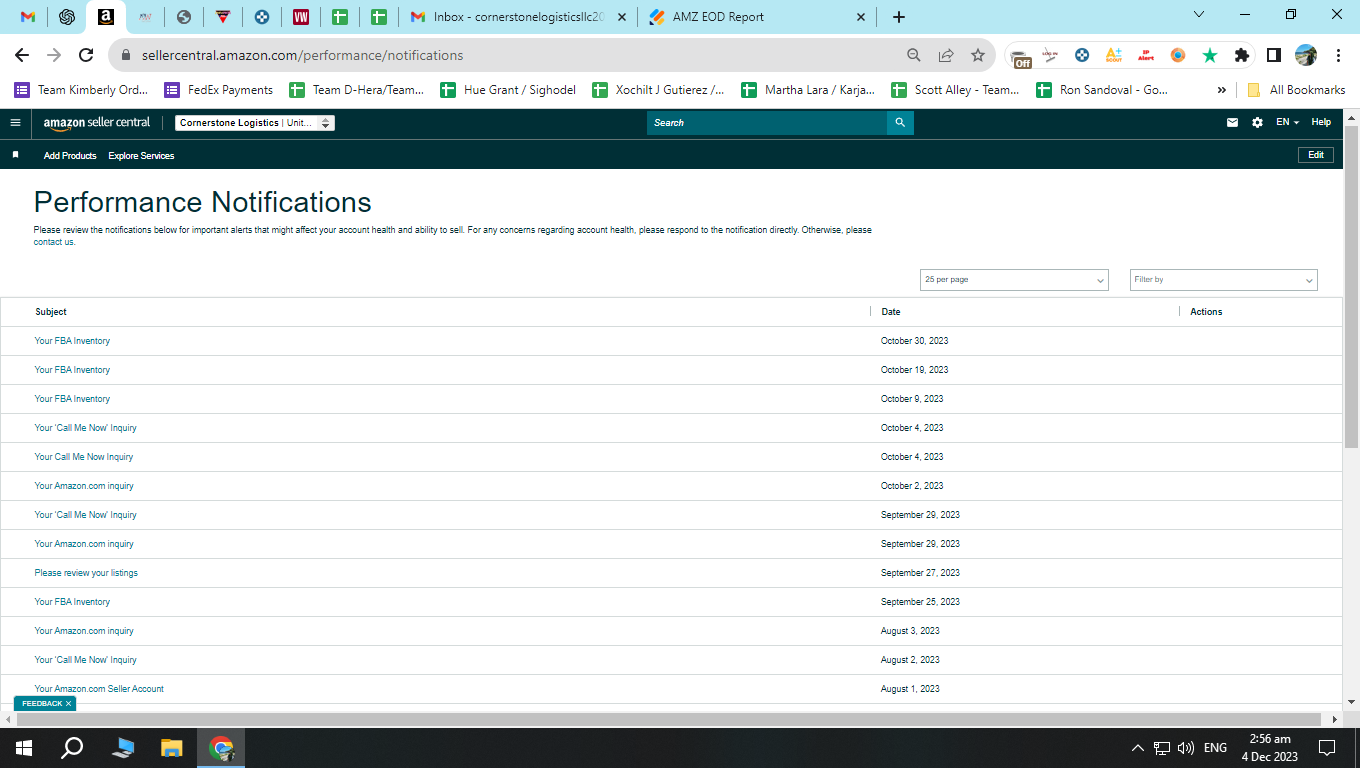The image size is (1360, 768).
Task: Open the tab search chevron
Action: [1200, 14]
